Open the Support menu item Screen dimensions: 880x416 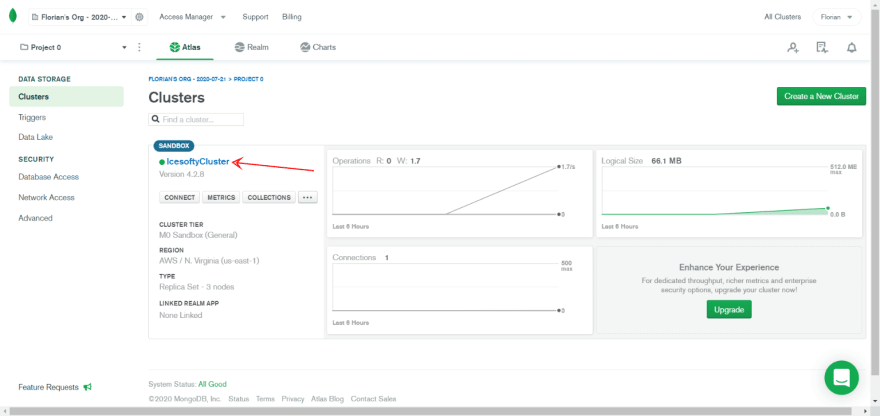click(255, 17)
